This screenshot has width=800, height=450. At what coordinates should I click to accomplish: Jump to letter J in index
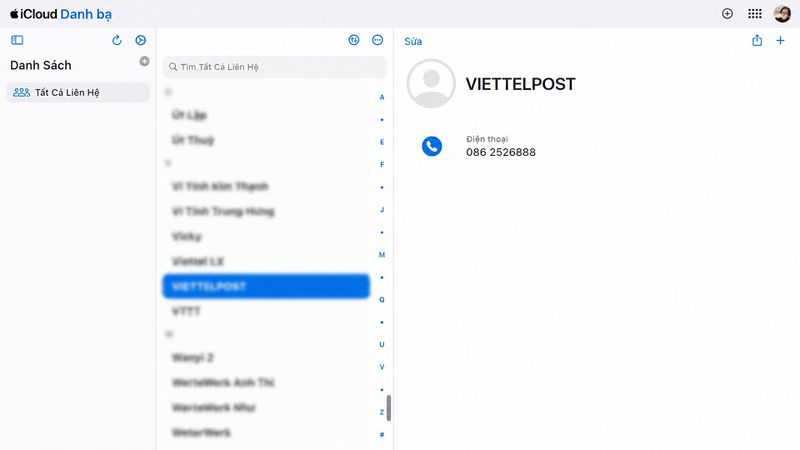click(x=382, y=209)
